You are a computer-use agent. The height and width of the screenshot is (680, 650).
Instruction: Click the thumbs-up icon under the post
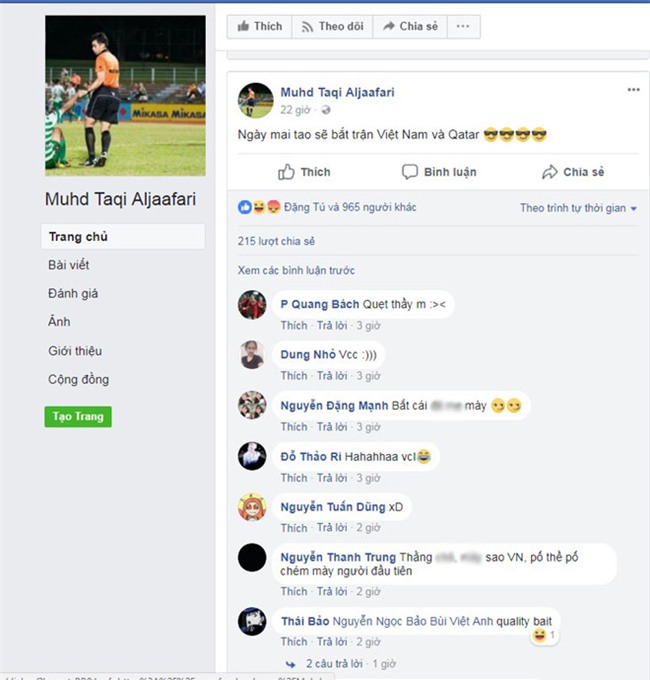point(287,172)
